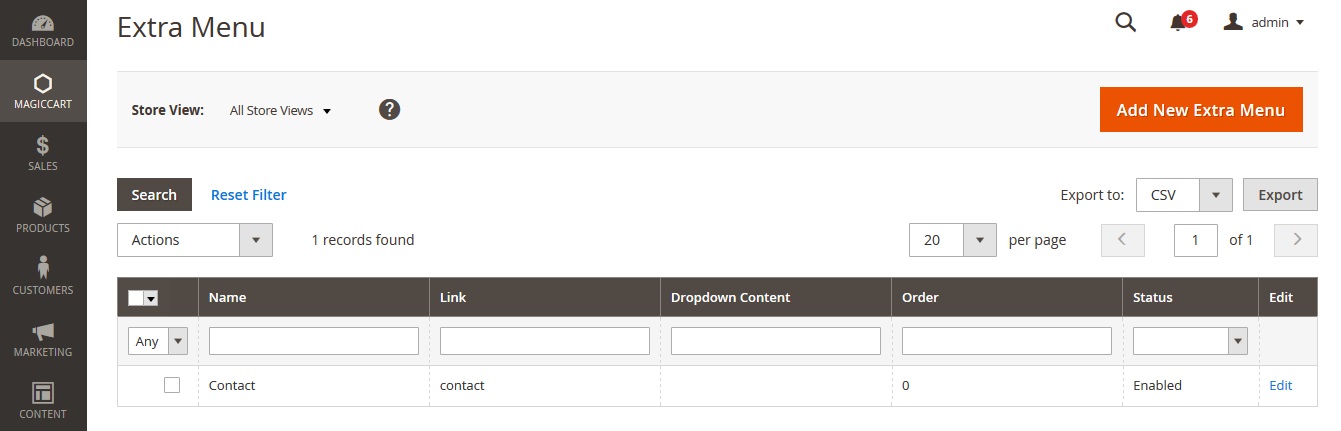Click the Name filter input field
1341x431 pixels.
[x=314, y=341]
